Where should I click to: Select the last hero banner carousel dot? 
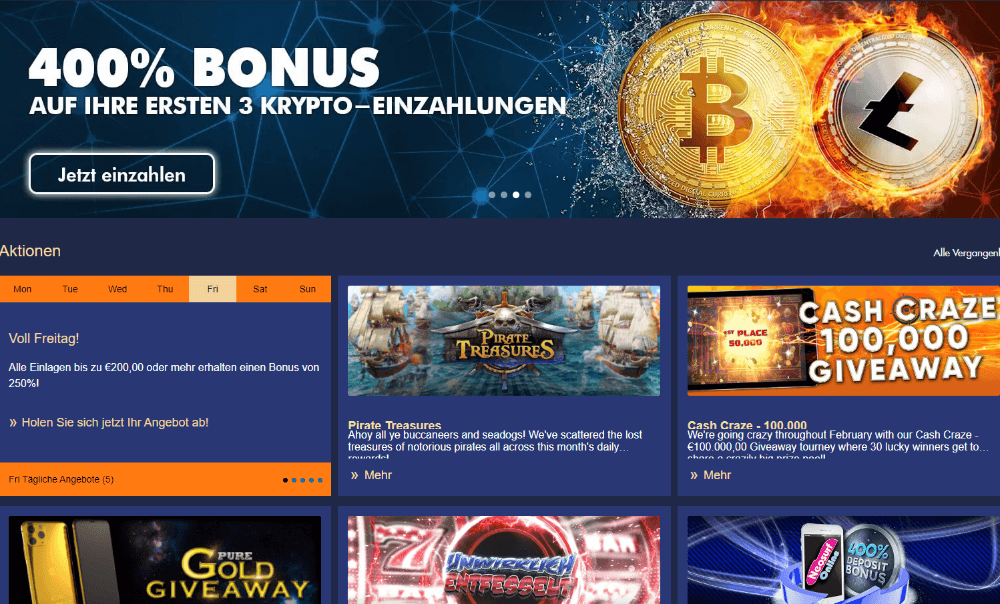click(528, 195)
